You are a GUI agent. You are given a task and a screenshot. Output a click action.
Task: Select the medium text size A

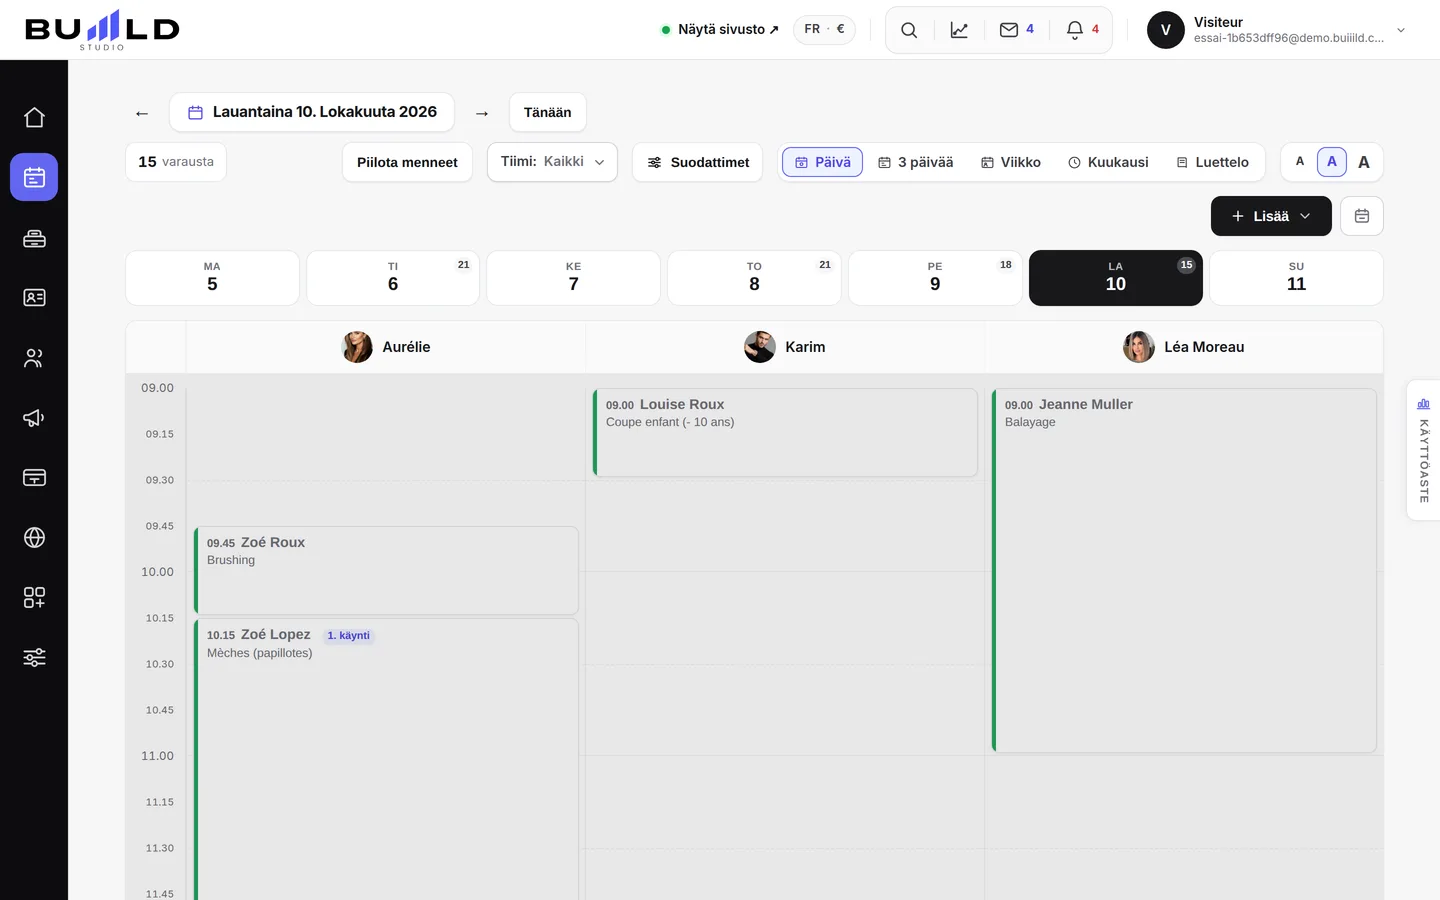(x=1332, y=162)
